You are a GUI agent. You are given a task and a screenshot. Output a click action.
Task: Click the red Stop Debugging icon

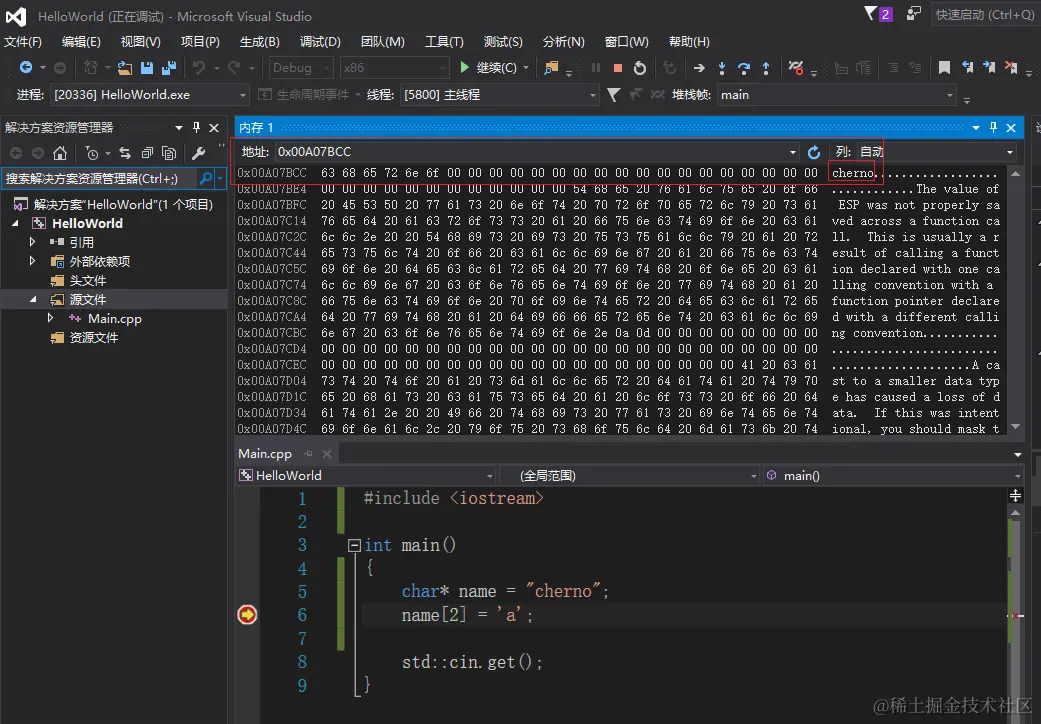(618, 68)
